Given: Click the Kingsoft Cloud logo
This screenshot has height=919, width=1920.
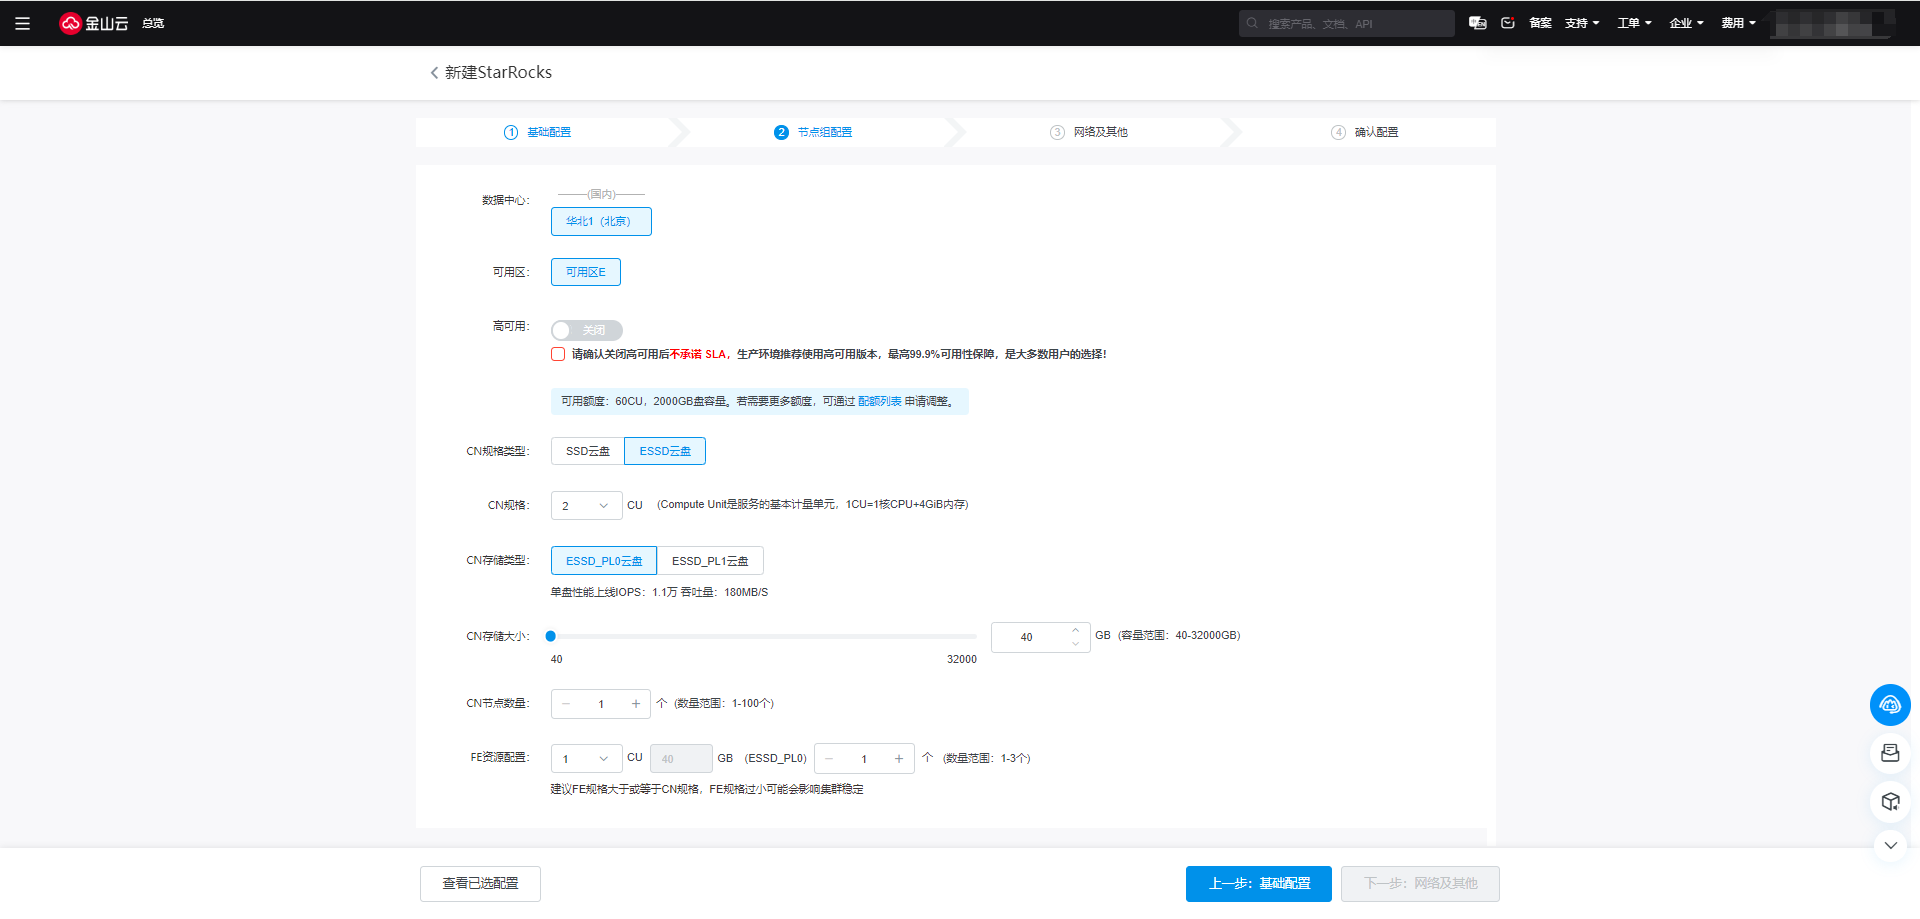Looking at the screenshot, I should point(94,23).
